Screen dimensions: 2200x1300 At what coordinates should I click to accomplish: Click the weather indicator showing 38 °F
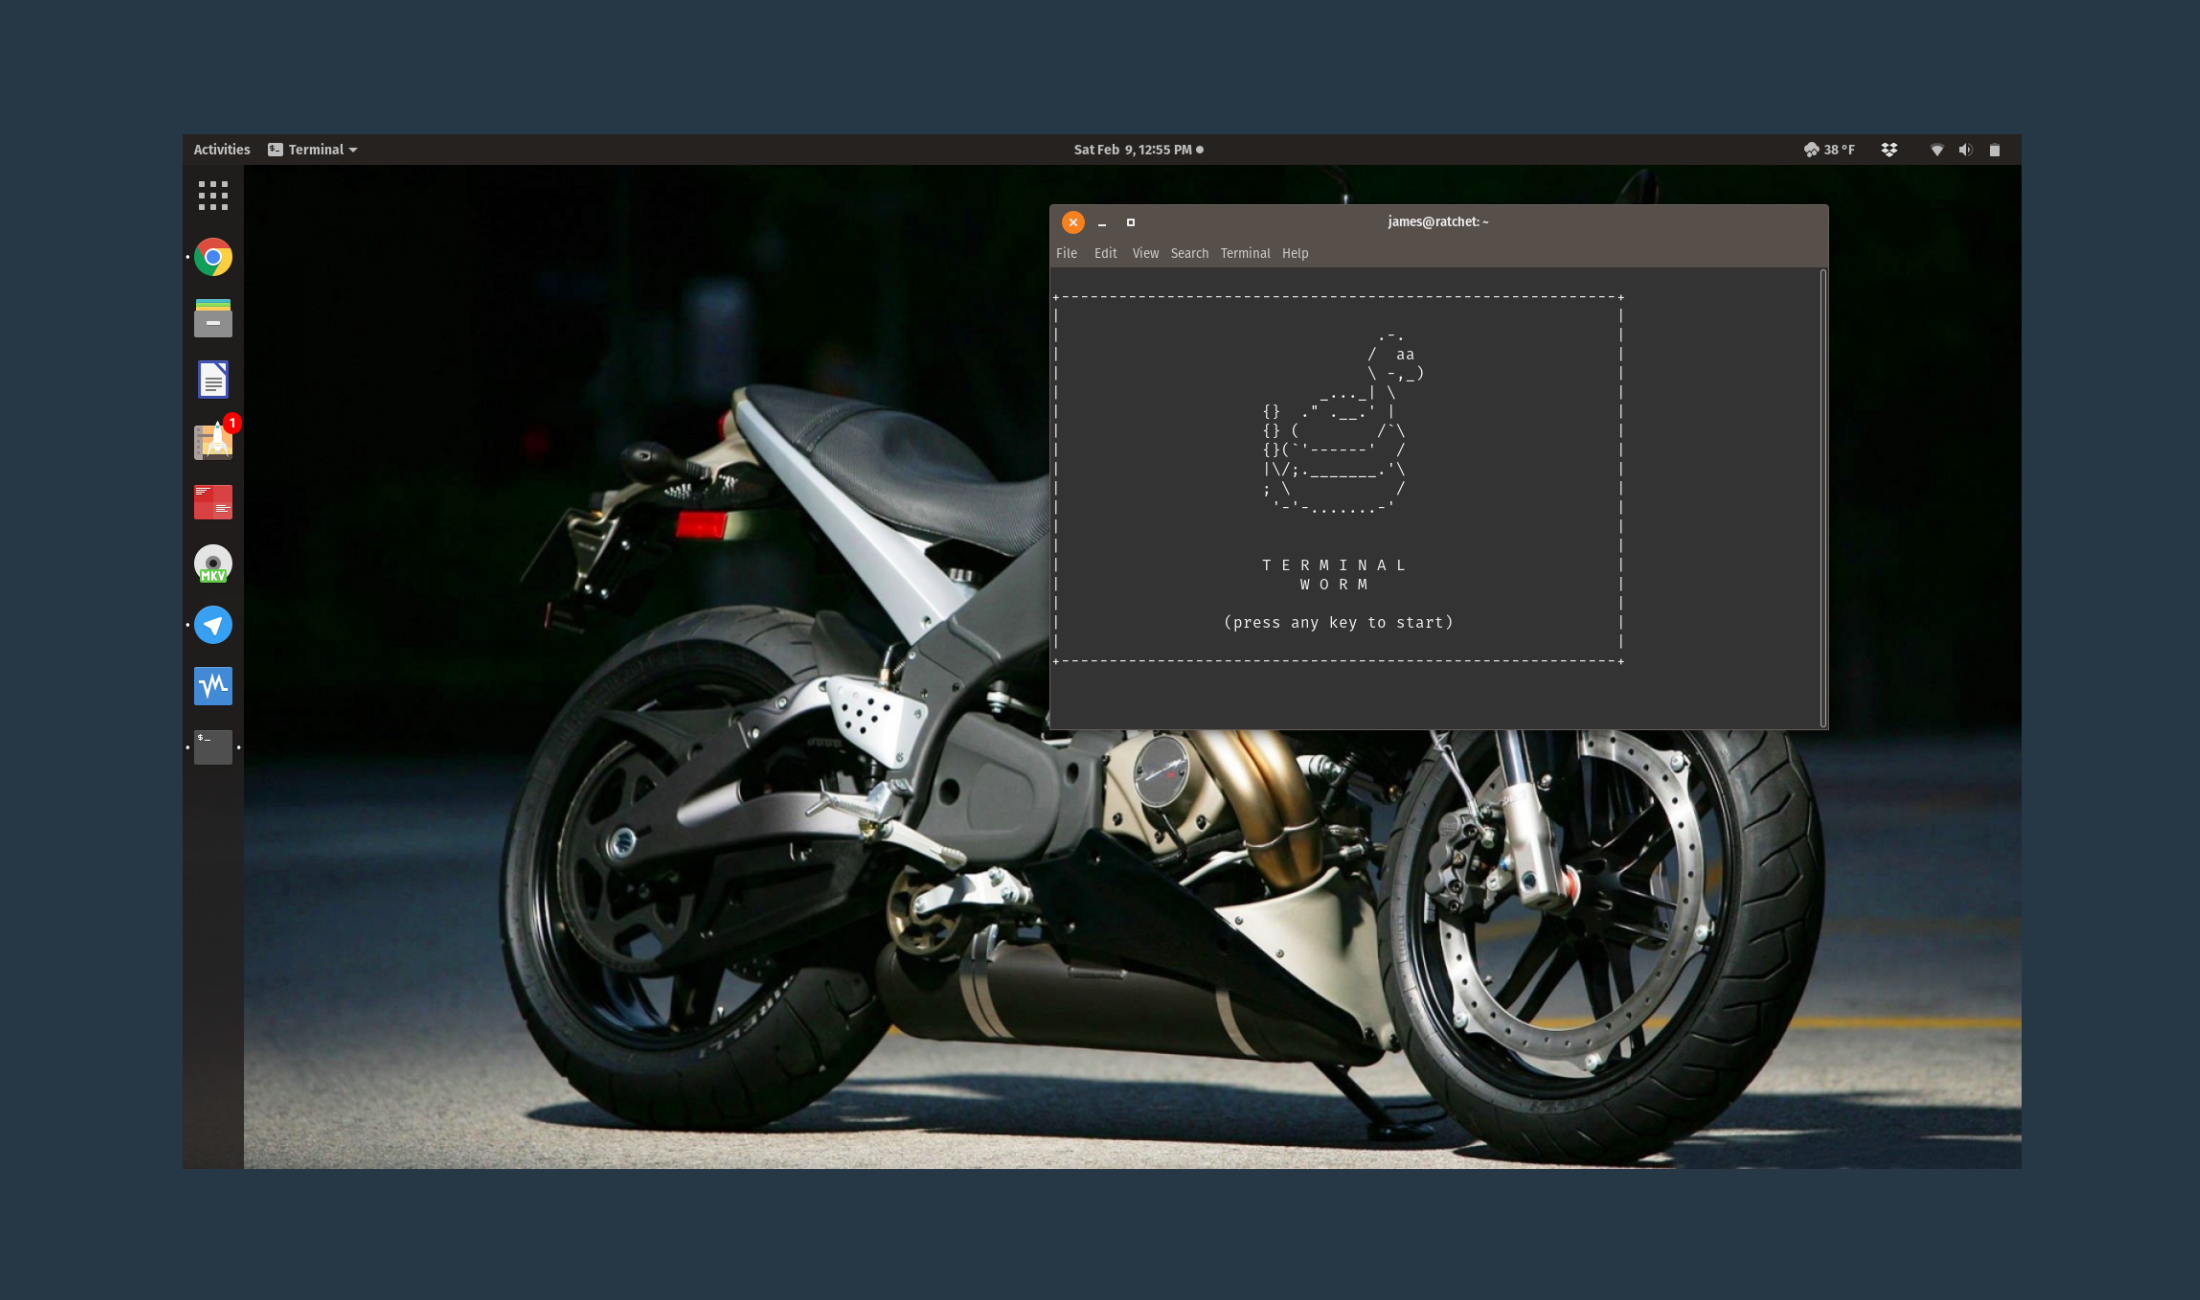(x=1829, y=150)
